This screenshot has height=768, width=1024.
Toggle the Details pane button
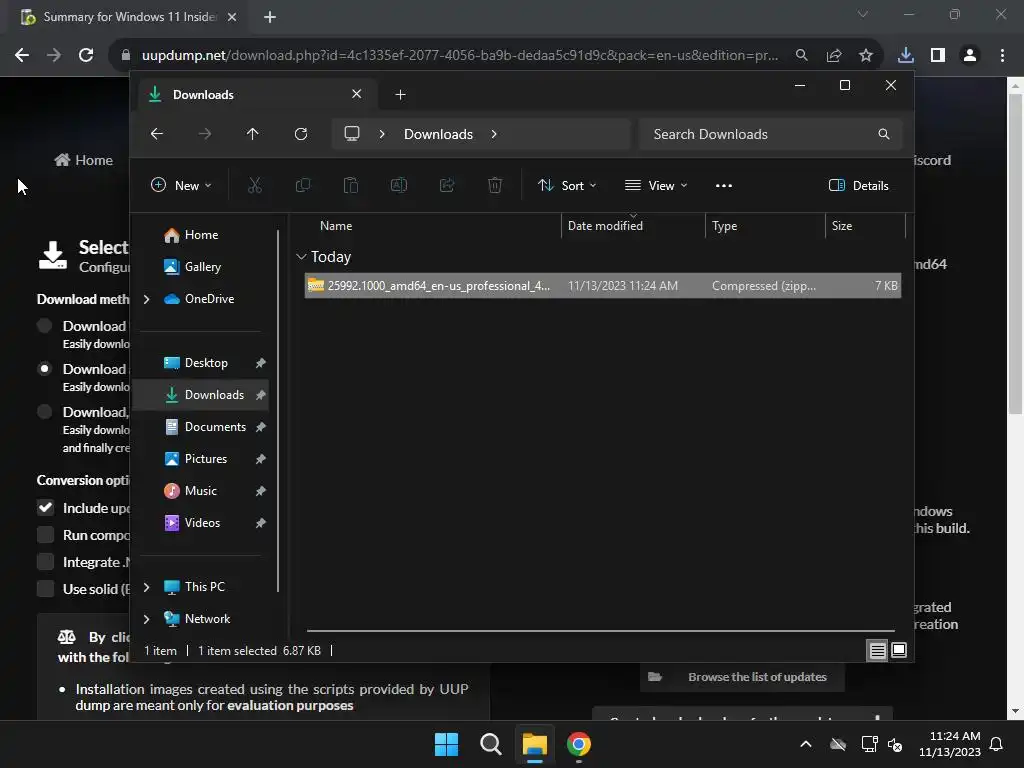[x=858, y=185]
